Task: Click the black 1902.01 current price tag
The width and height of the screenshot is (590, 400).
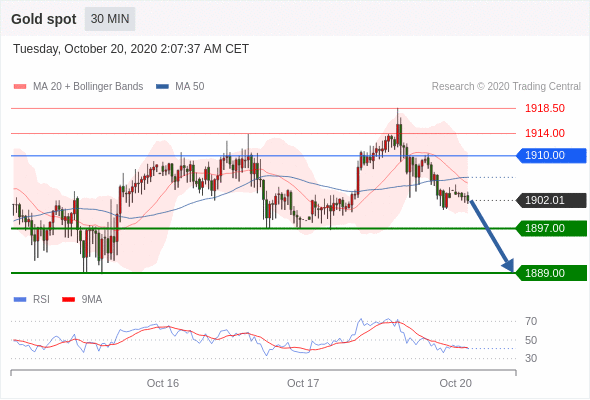Action: pyautogui.click(x=551, y=200)
